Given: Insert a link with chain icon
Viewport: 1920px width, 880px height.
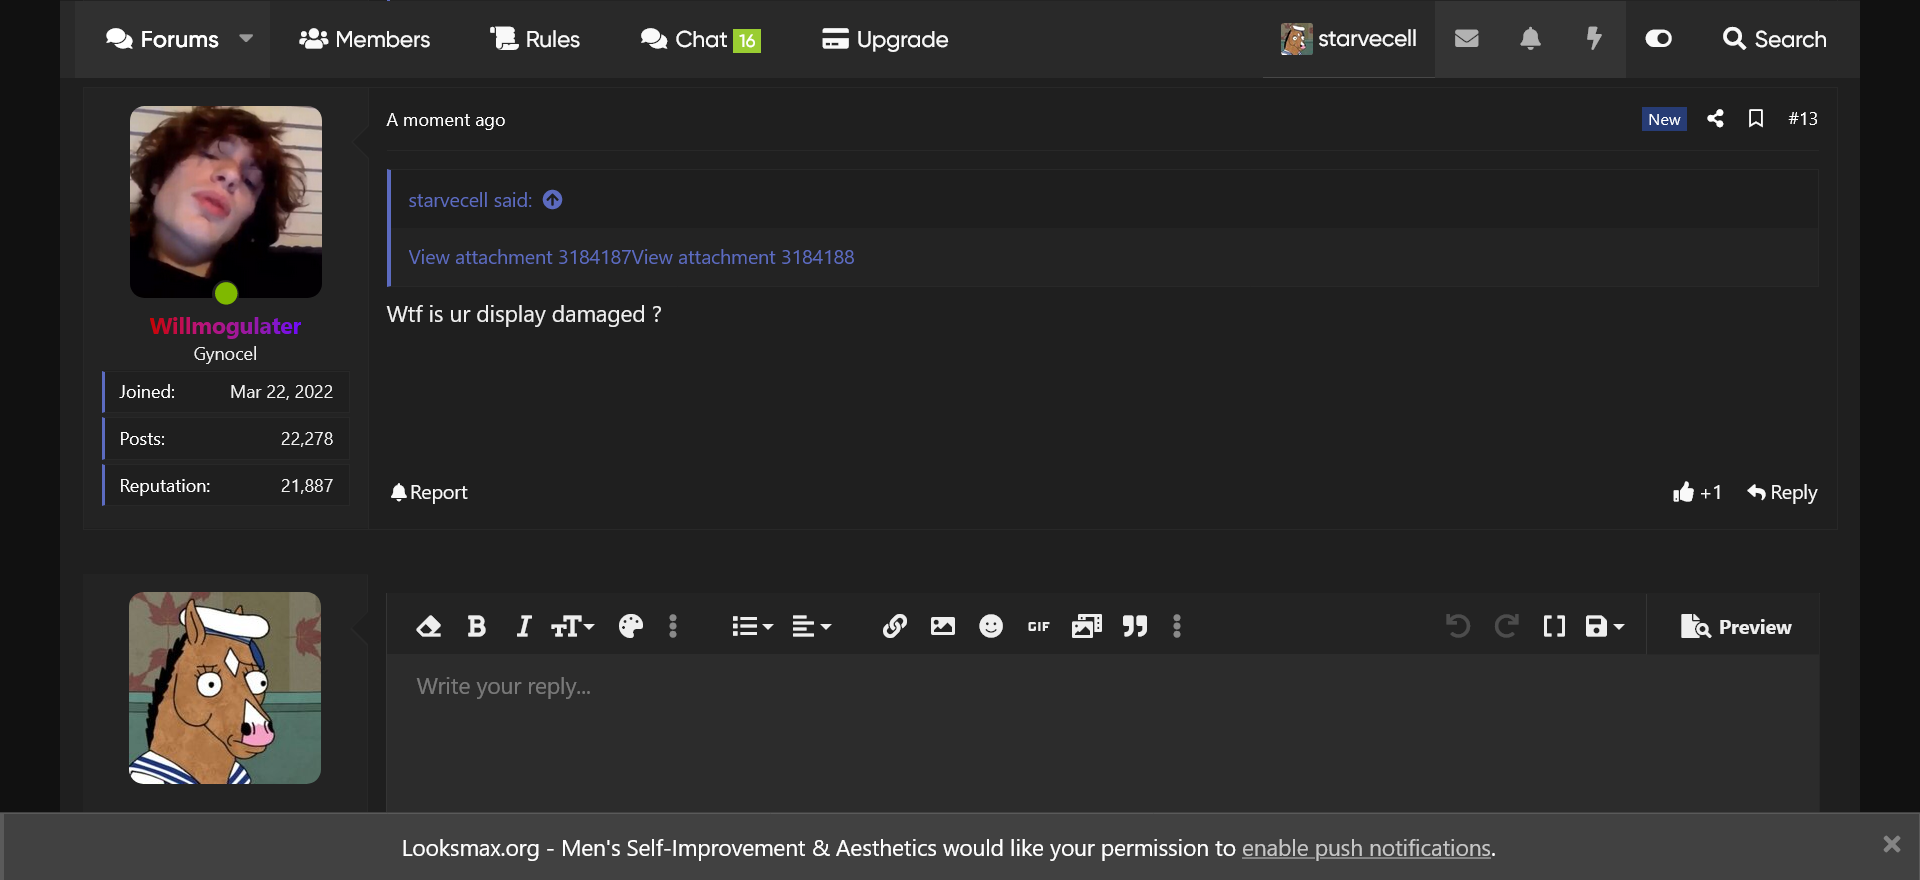Looking at the screenshot, I should click(894, 627).
